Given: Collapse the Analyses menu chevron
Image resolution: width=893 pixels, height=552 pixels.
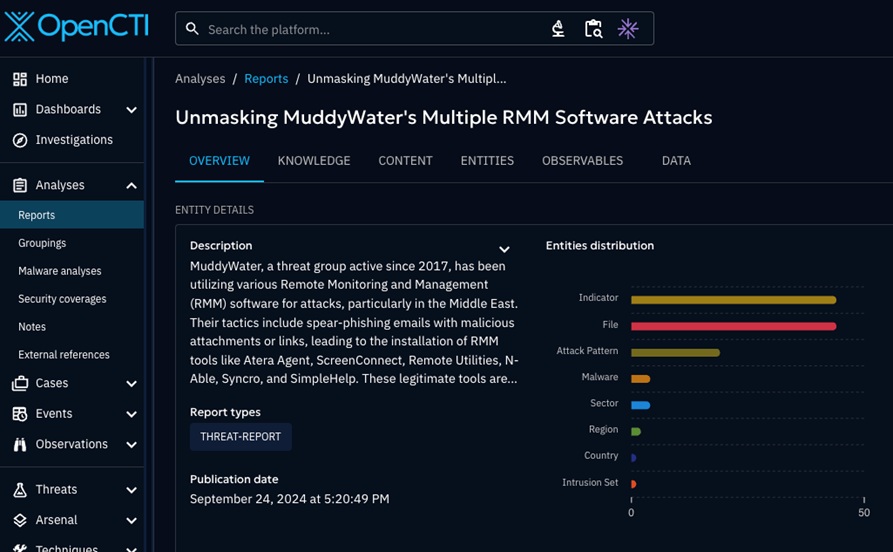Looking at the screenshot, I should coord(132,186).
